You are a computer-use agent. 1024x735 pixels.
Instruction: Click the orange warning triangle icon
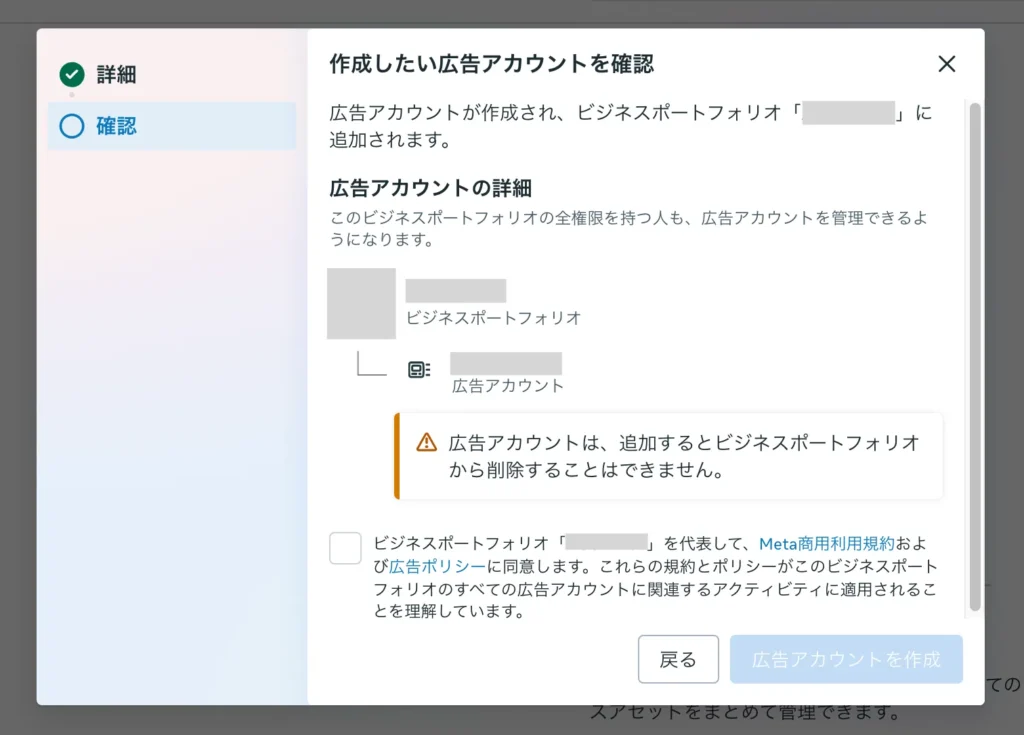[x=427, y=442]
